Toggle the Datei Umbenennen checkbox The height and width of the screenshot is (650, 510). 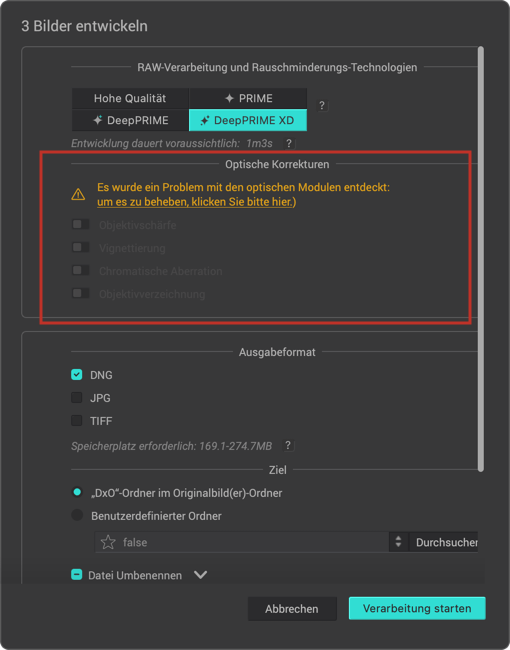point(77,575)
